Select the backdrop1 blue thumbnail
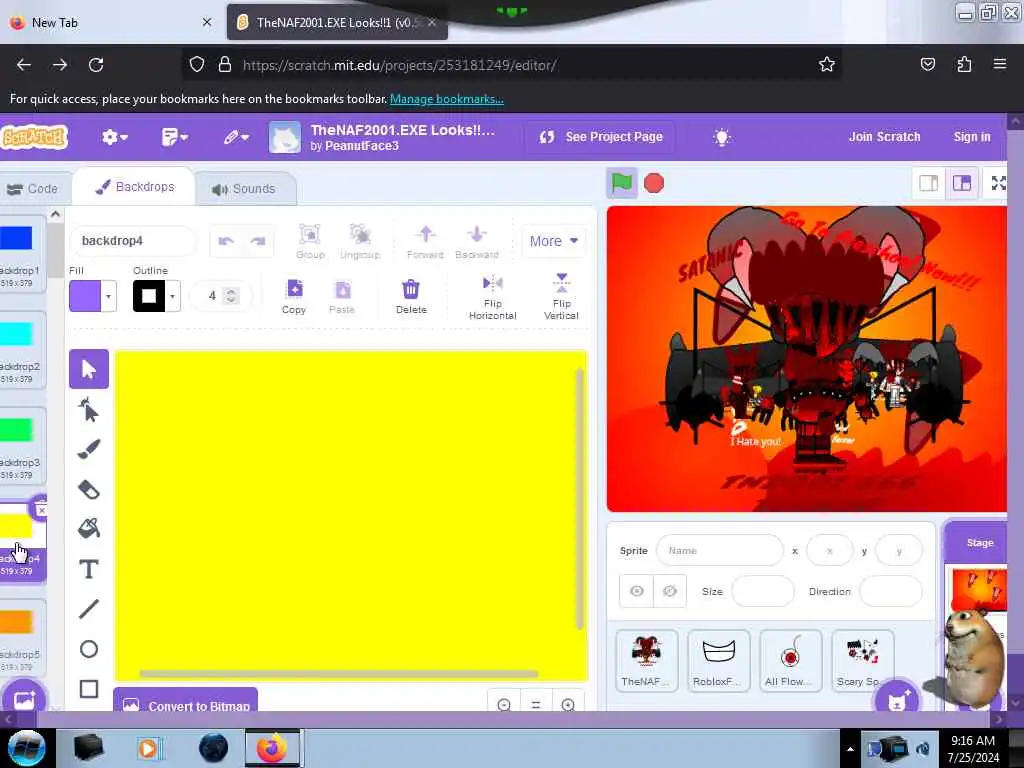Screen dimensions: 1024x768 (20, 253)
